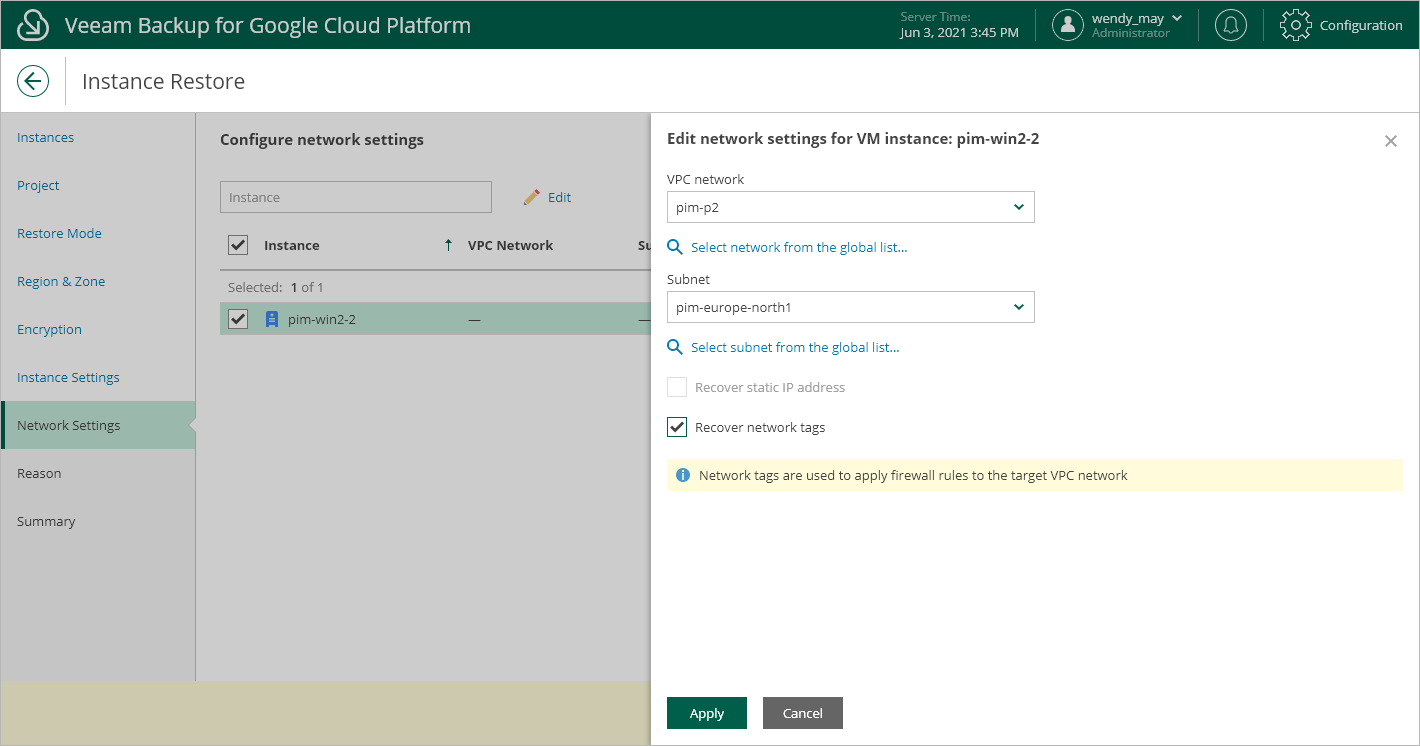Open the Subnet dropdown
This screenshot has width=1420, height=746.
point(850,307)
